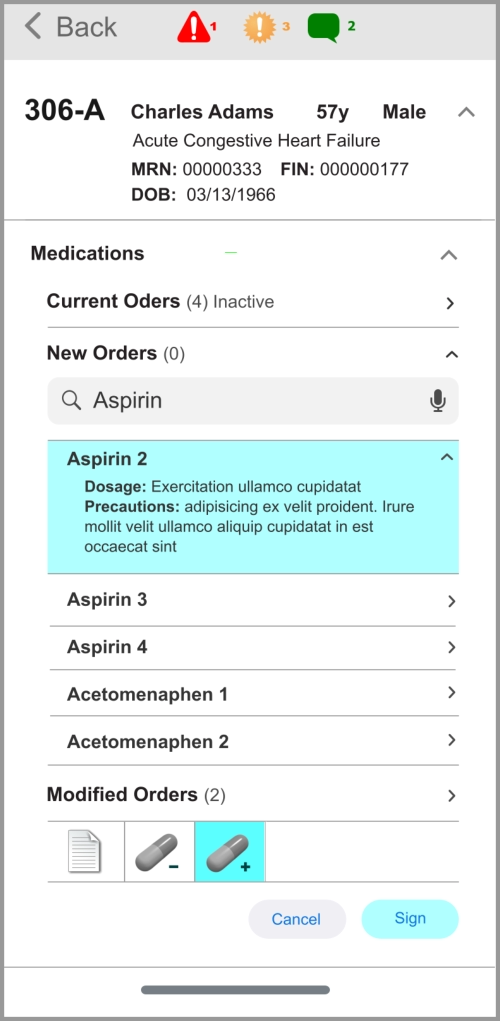Viewport: 500px width, 1021px height.
Task: Expand the Modified Orders section
Action: (253, 795)
